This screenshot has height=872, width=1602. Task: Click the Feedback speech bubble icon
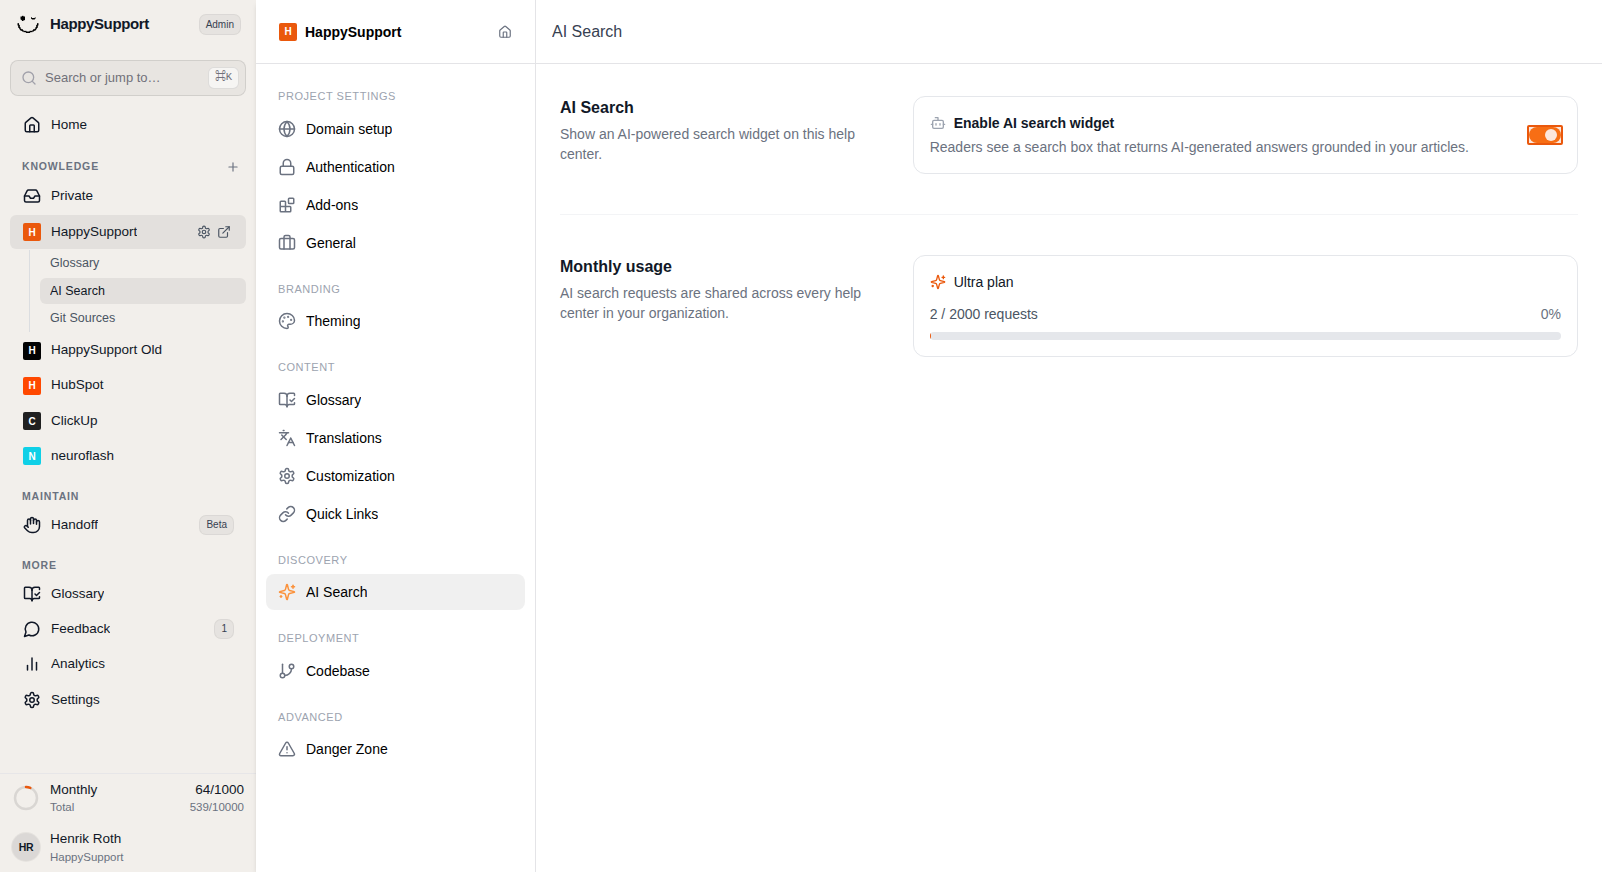32,629
